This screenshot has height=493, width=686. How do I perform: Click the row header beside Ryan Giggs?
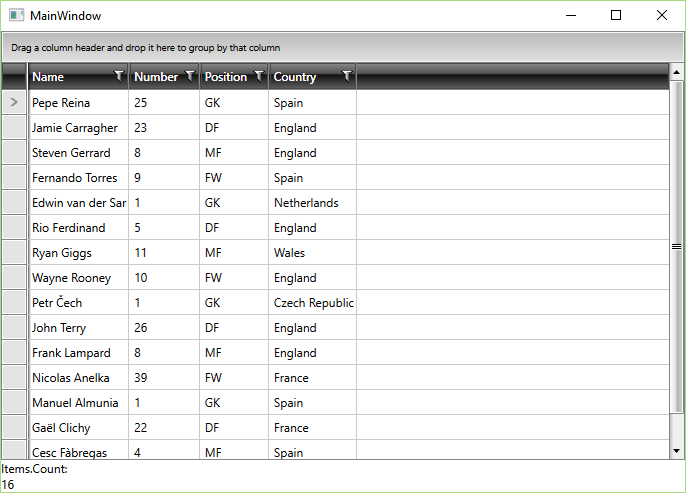point(14,253)
